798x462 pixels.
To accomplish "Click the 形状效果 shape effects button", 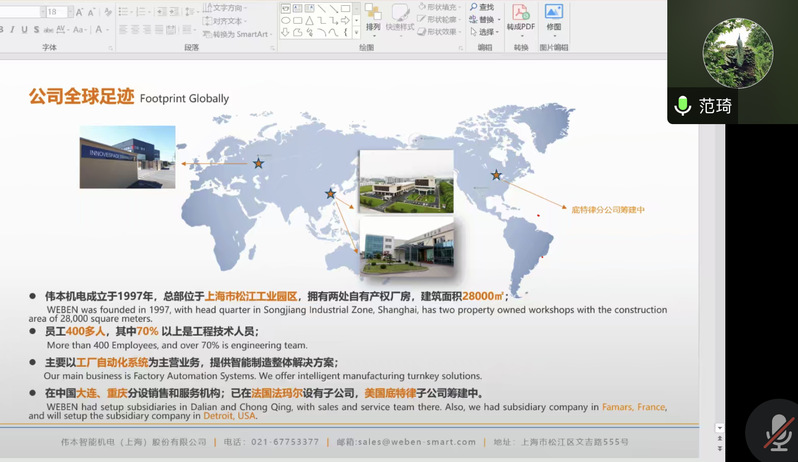I will (438, 32).
